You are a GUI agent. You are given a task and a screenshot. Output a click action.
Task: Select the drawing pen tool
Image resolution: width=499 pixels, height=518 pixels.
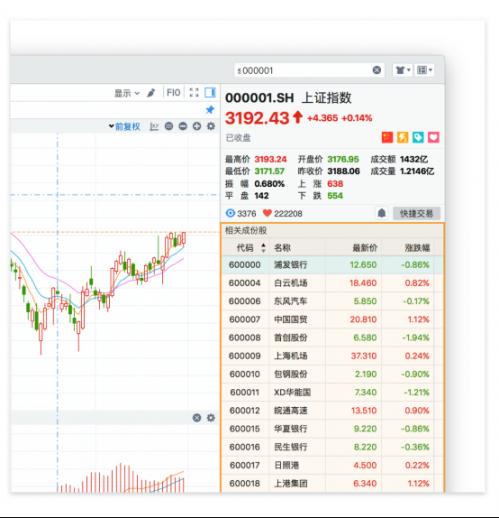[x=151, y=93]
